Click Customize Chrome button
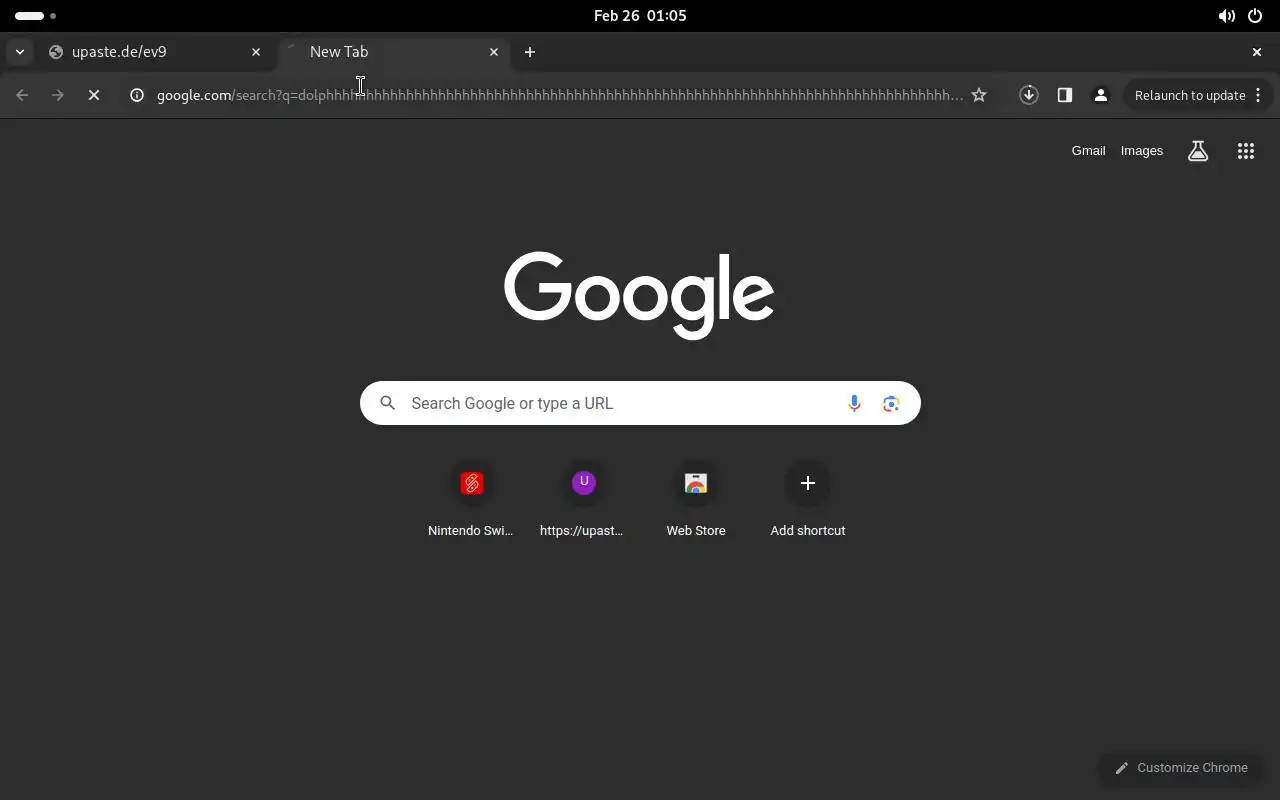 click(1181, 768)
